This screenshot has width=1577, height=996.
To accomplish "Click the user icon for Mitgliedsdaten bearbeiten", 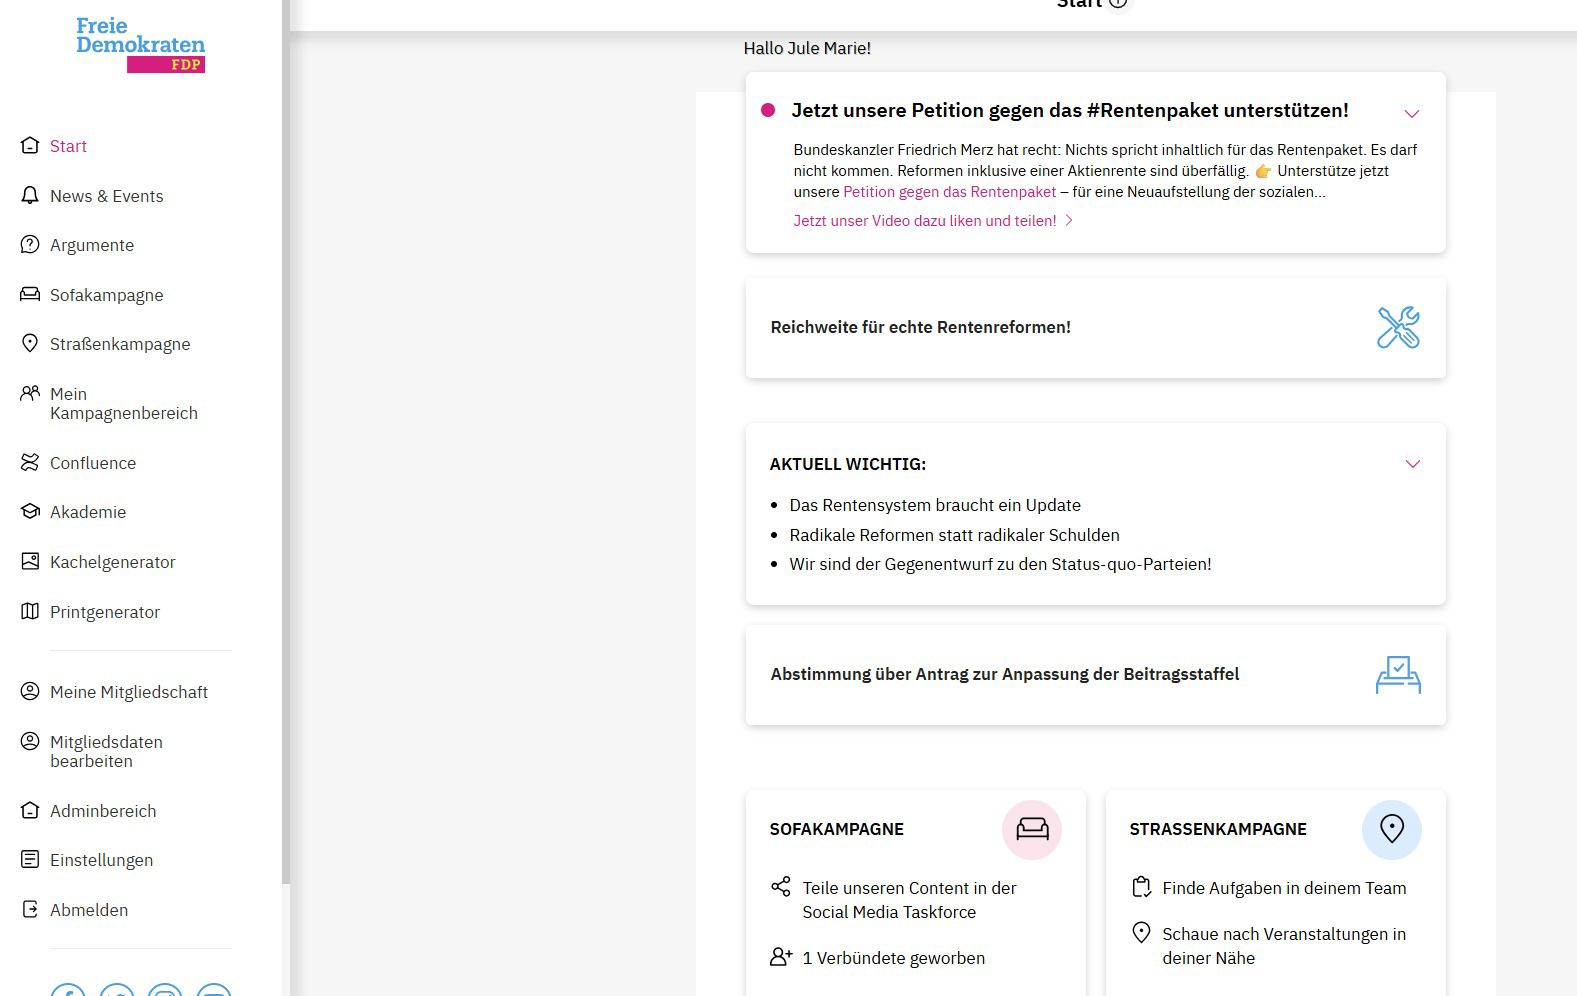I will pos(30,741).
